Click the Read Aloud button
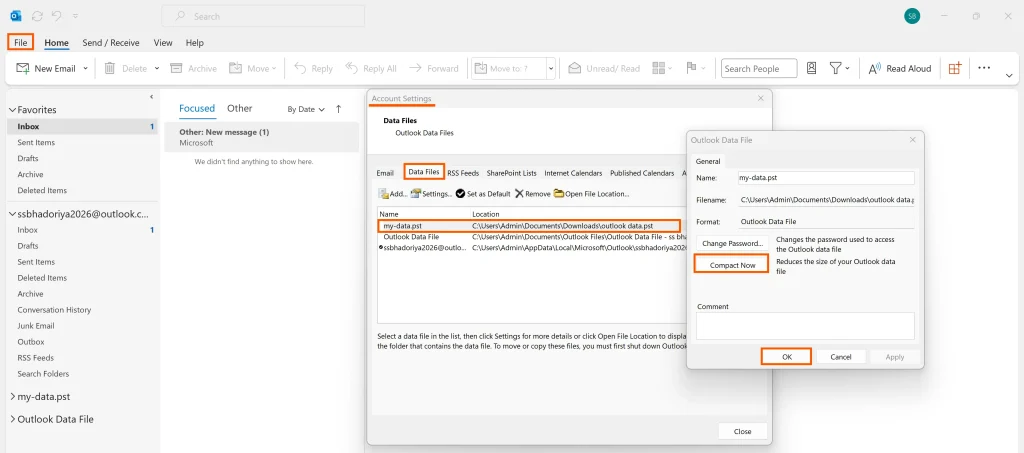Viewport: 1024px width, 453px height. (x=899, y=69)
